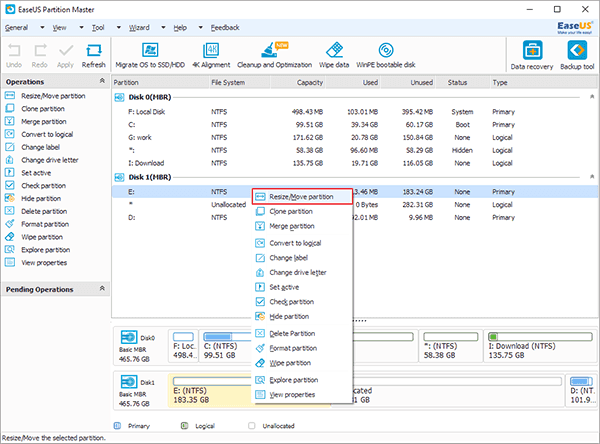The width and height of the screenshot is (600, 444).
Task: Select Change label in context menu
Action: [x=302, y=258]
